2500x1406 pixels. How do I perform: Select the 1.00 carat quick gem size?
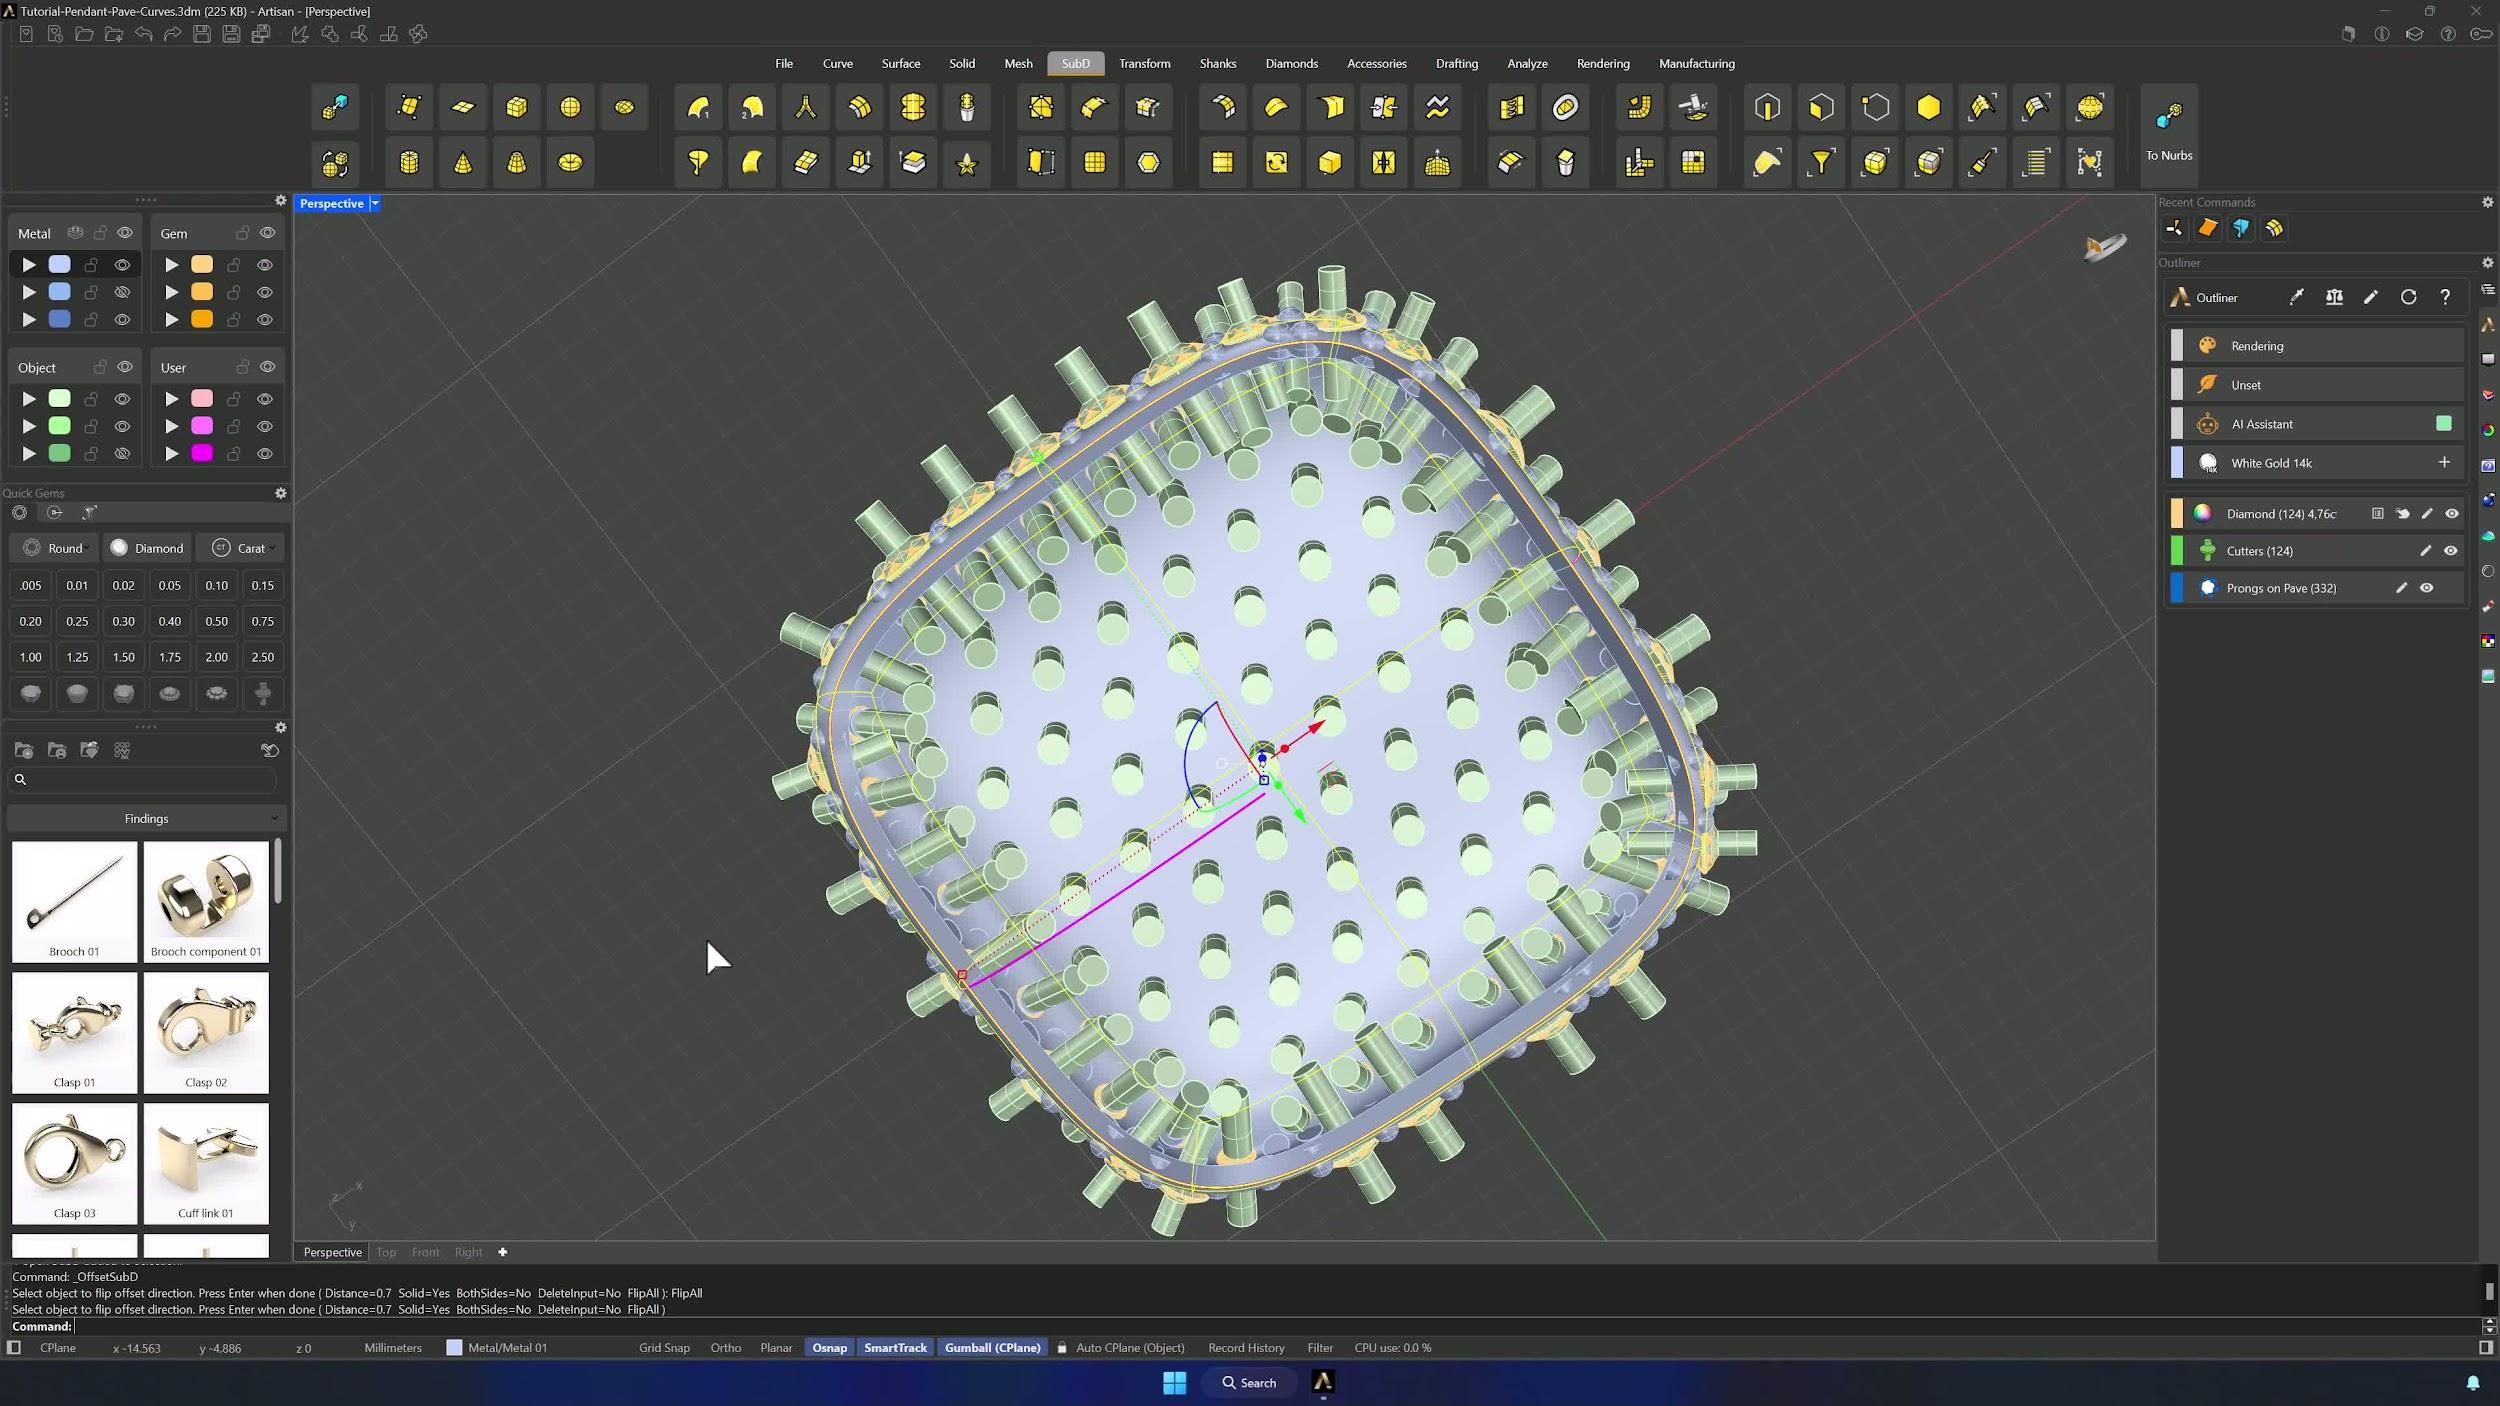(31, 657)
